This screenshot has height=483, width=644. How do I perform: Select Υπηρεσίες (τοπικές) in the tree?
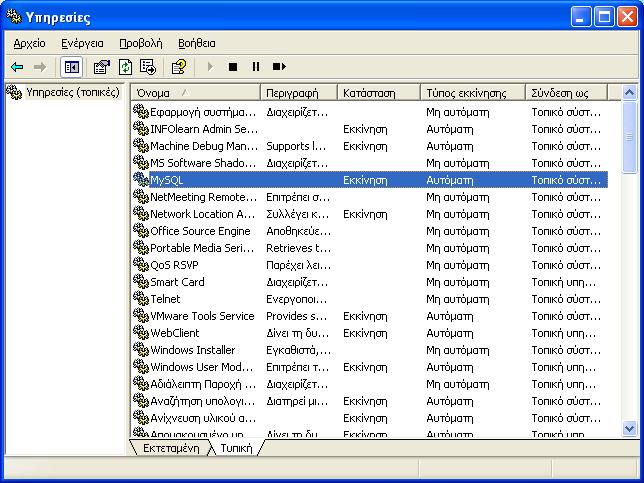point(72,92)
